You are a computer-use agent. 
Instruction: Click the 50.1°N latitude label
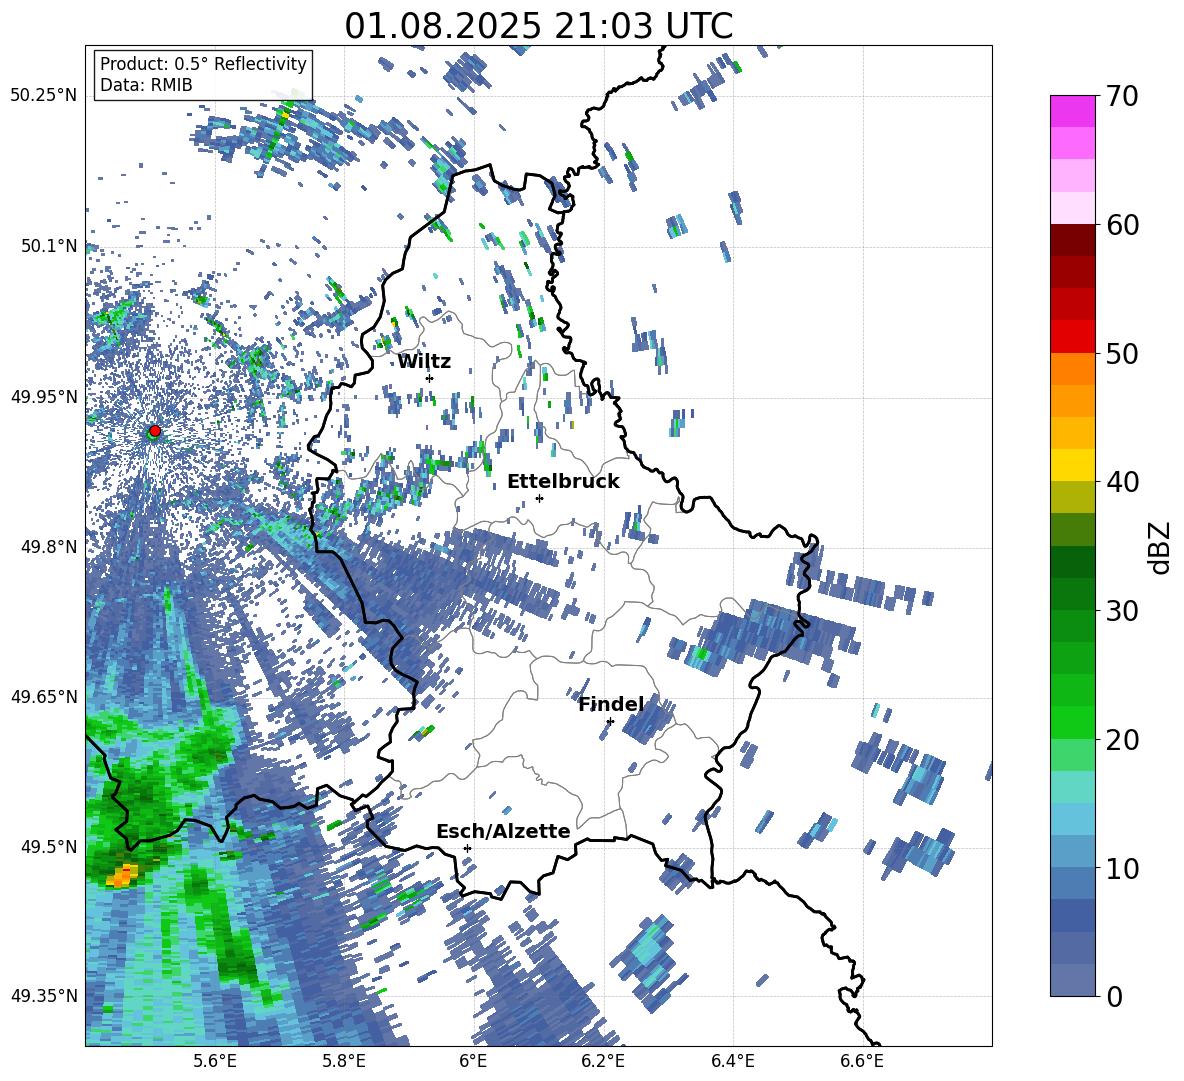[48, 245]
